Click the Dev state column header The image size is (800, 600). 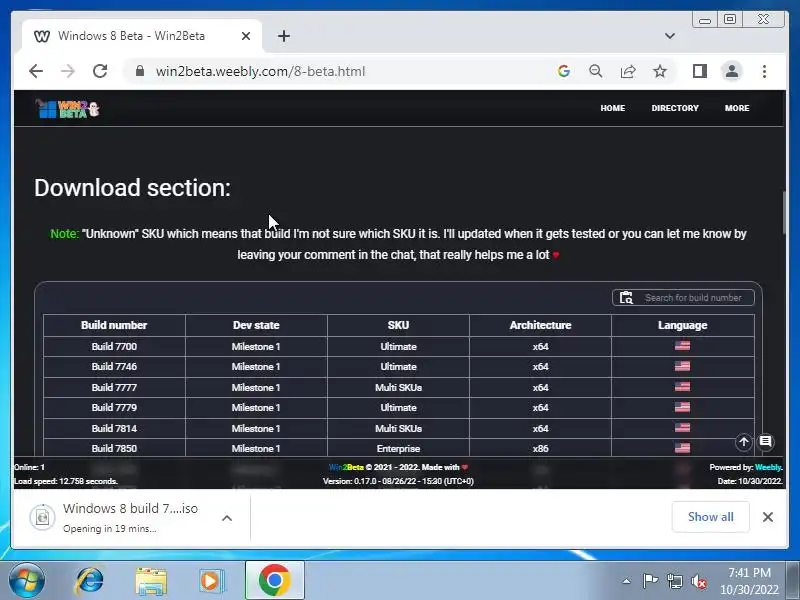tap(256, 325)
